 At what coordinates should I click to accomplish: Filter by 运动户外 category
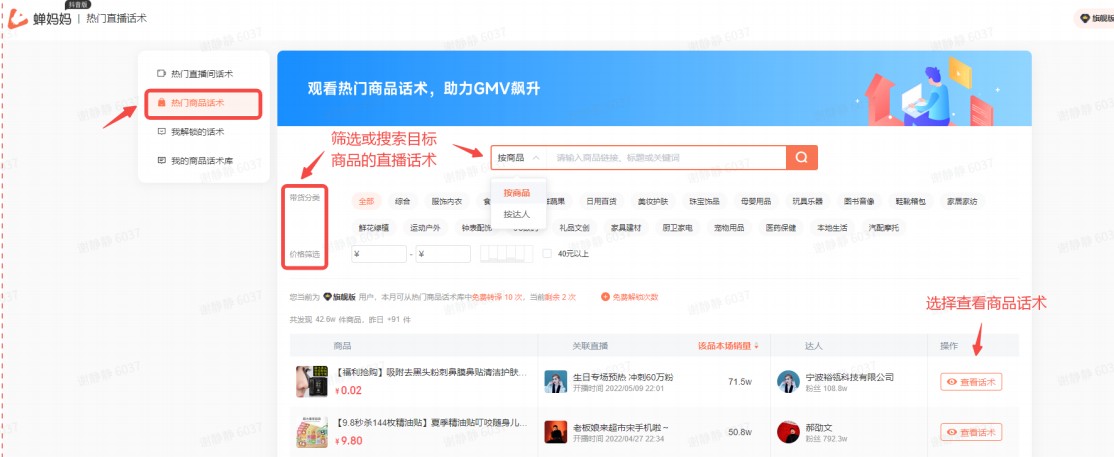point(426,228)
